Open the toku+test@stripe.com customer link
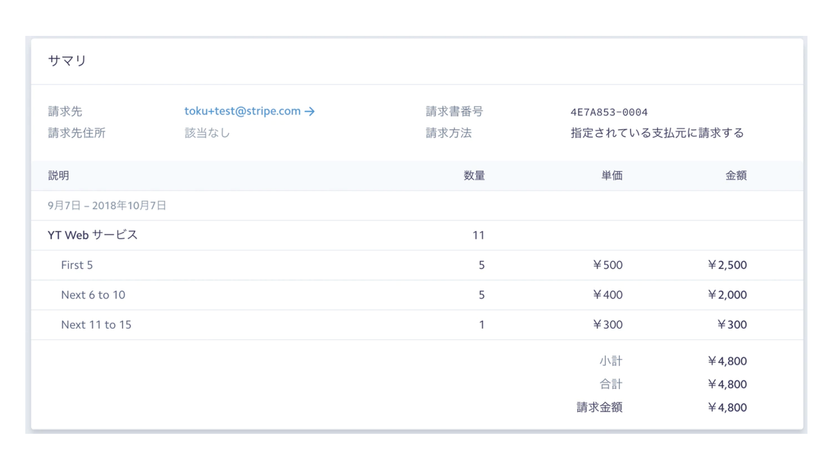 [x=242, y=112]
